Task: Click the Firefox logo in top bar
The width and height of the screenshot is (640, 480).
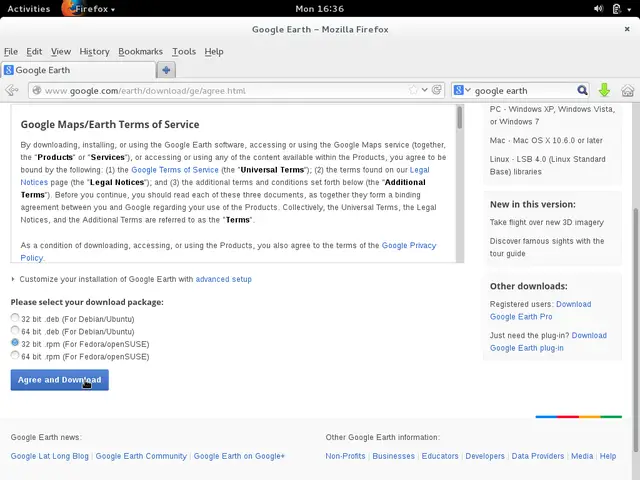Action: click(x=69, y=8)
